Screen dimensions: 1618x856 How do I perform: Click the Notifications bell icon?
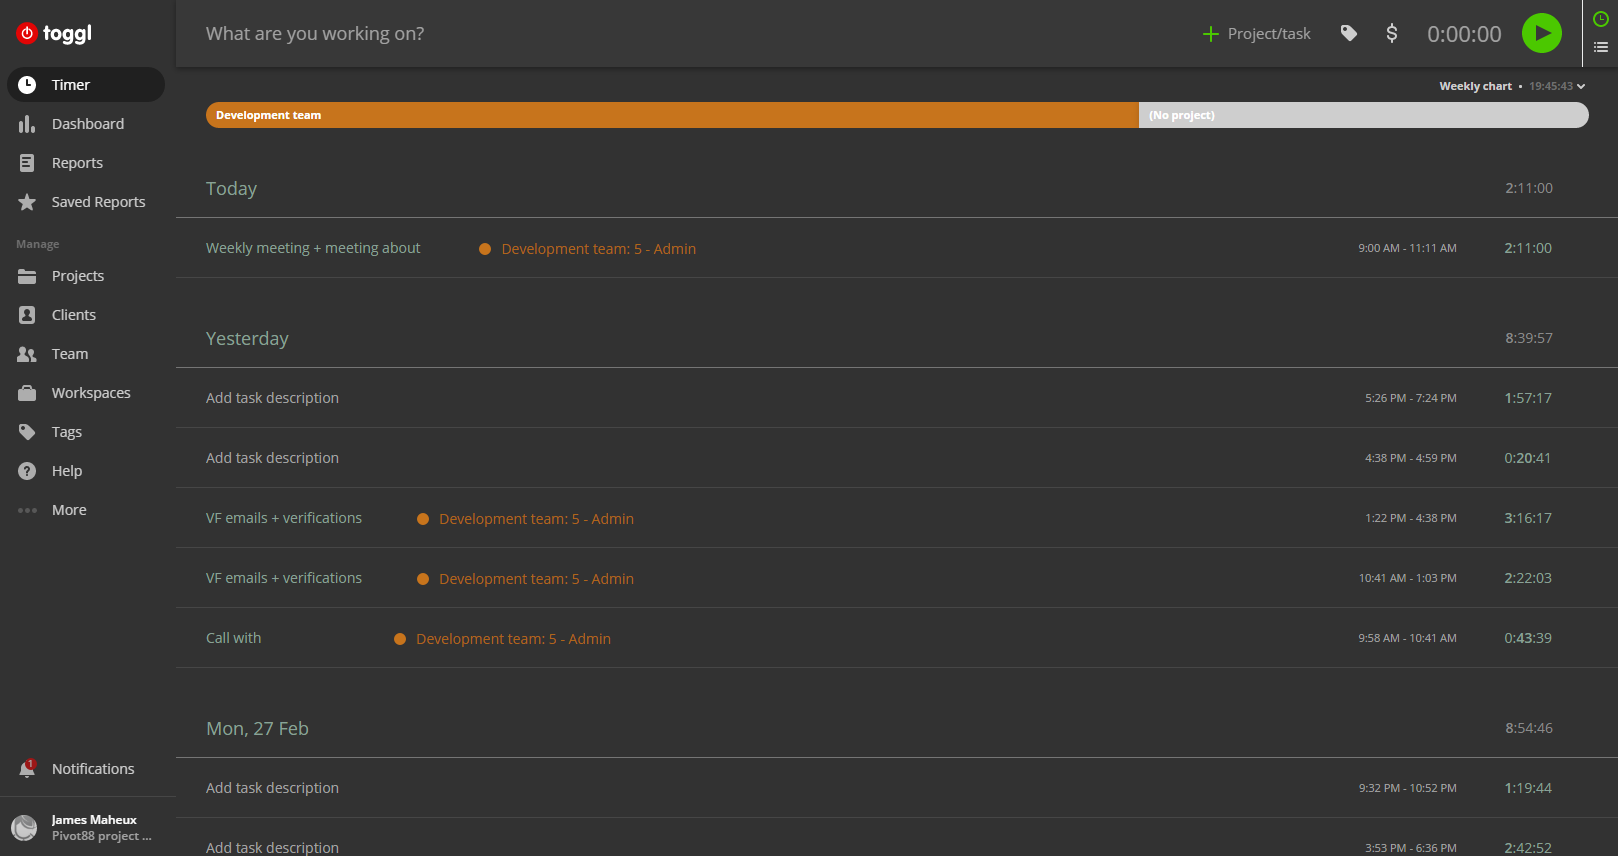pos(27,769)
